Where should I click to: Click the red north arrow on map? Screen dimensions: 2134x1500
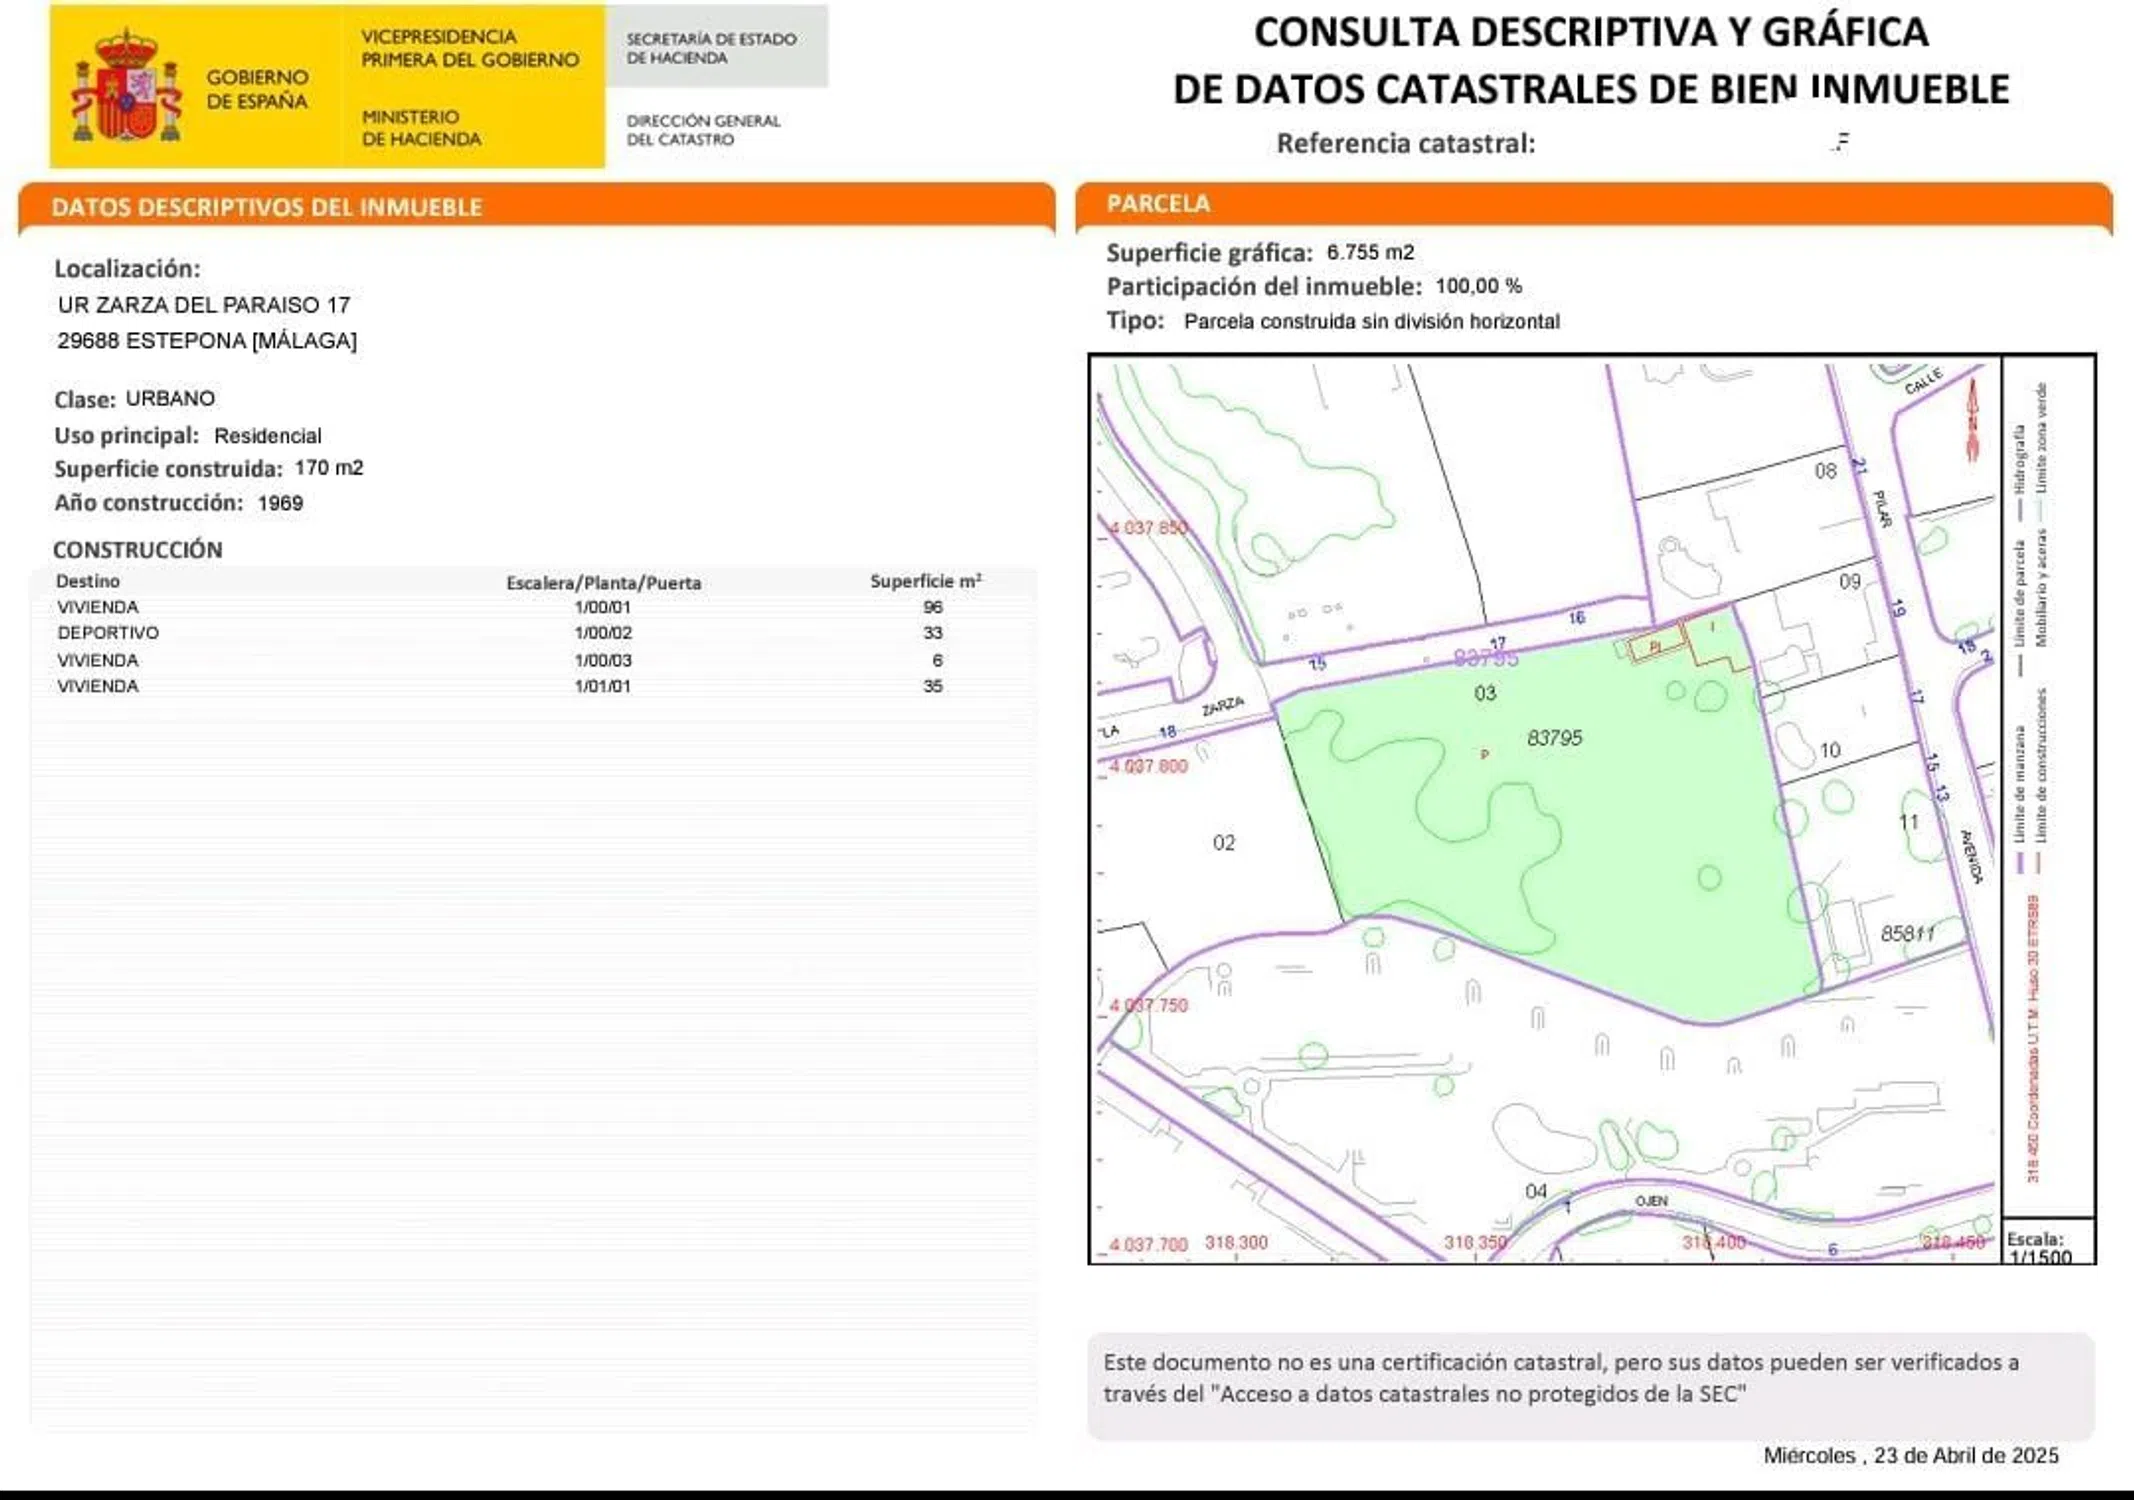pyautogui.click(x=1973, y=419)
